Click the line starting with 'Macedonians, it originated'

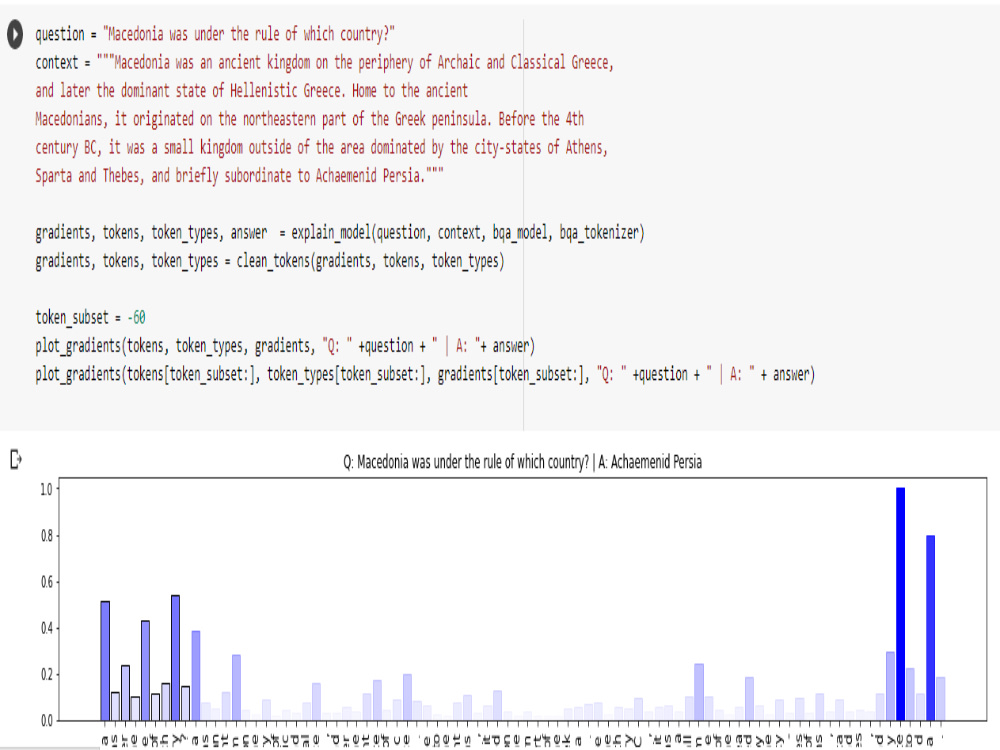coord(309,119)
